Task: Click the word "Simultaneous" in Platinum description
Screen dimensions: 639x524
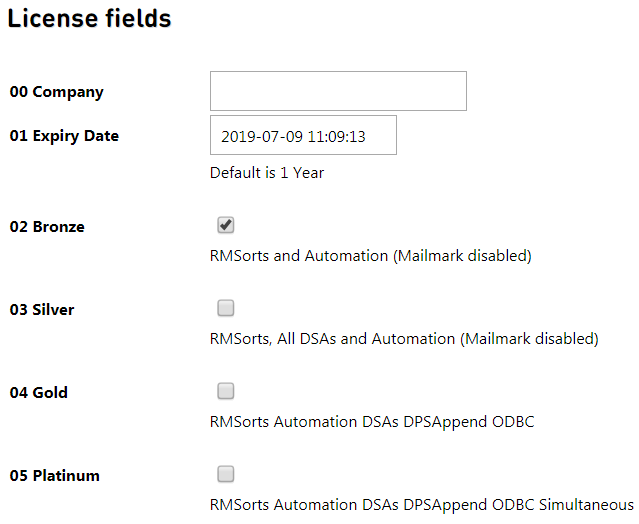Action: point(586,505)
